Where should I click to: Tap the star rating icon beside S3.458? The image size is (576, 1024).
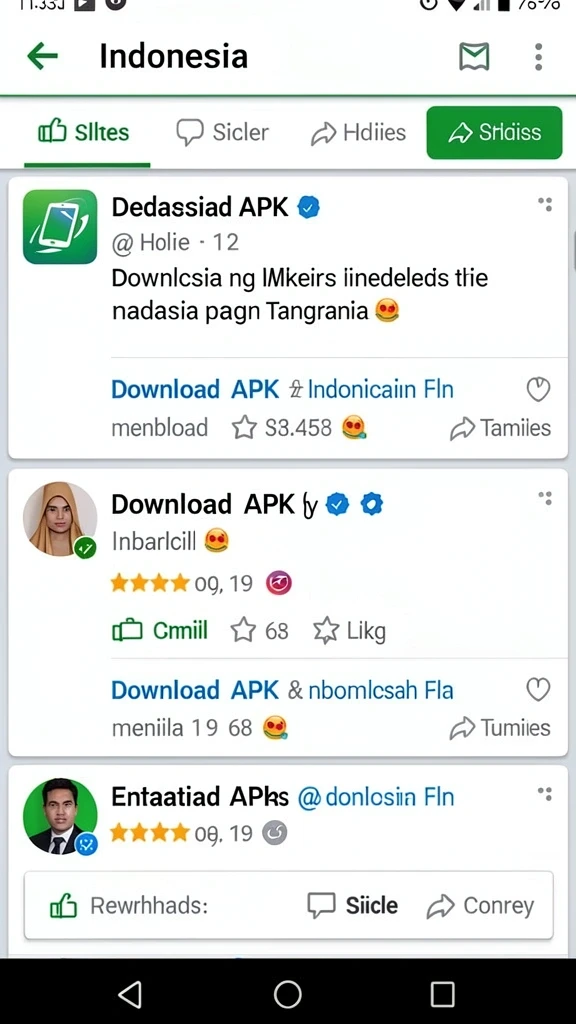click(x=244, y=428)
